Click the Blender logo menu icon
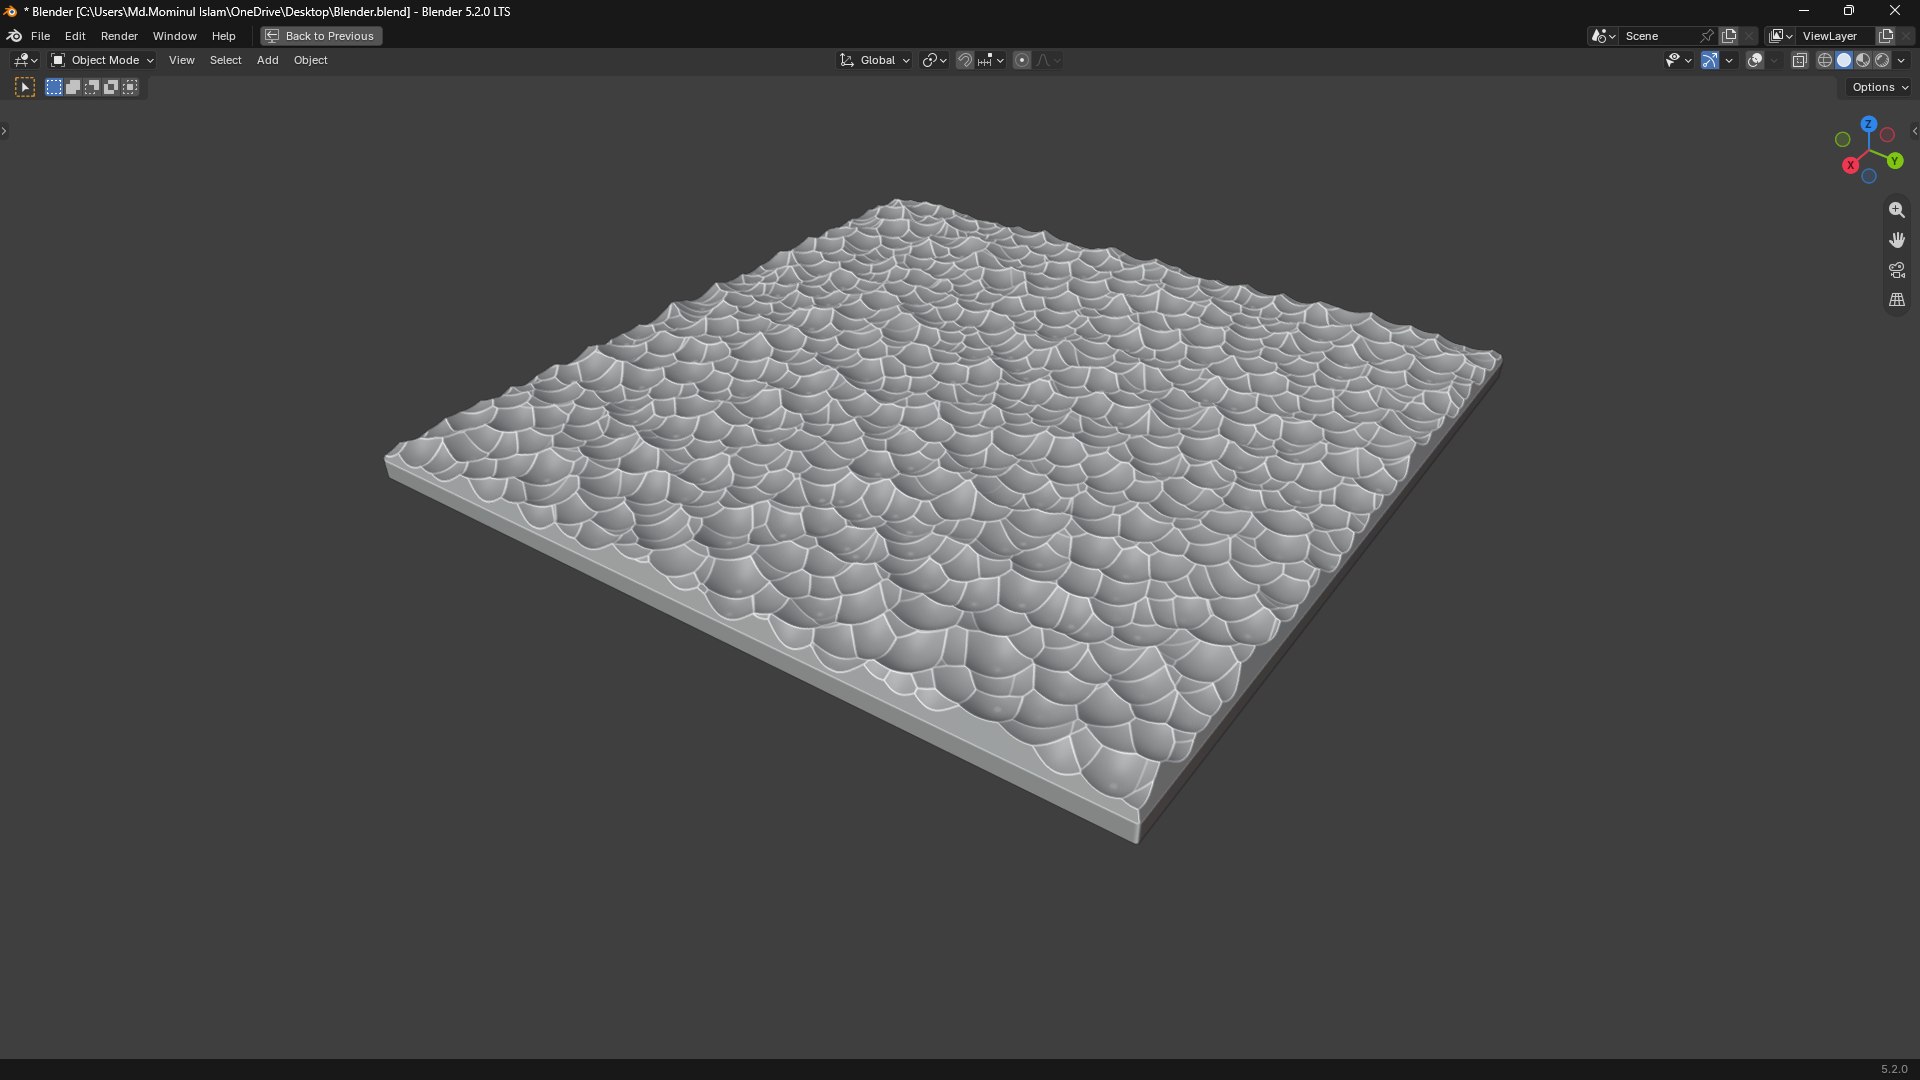 pyautogui.click(x=14, y=36)
